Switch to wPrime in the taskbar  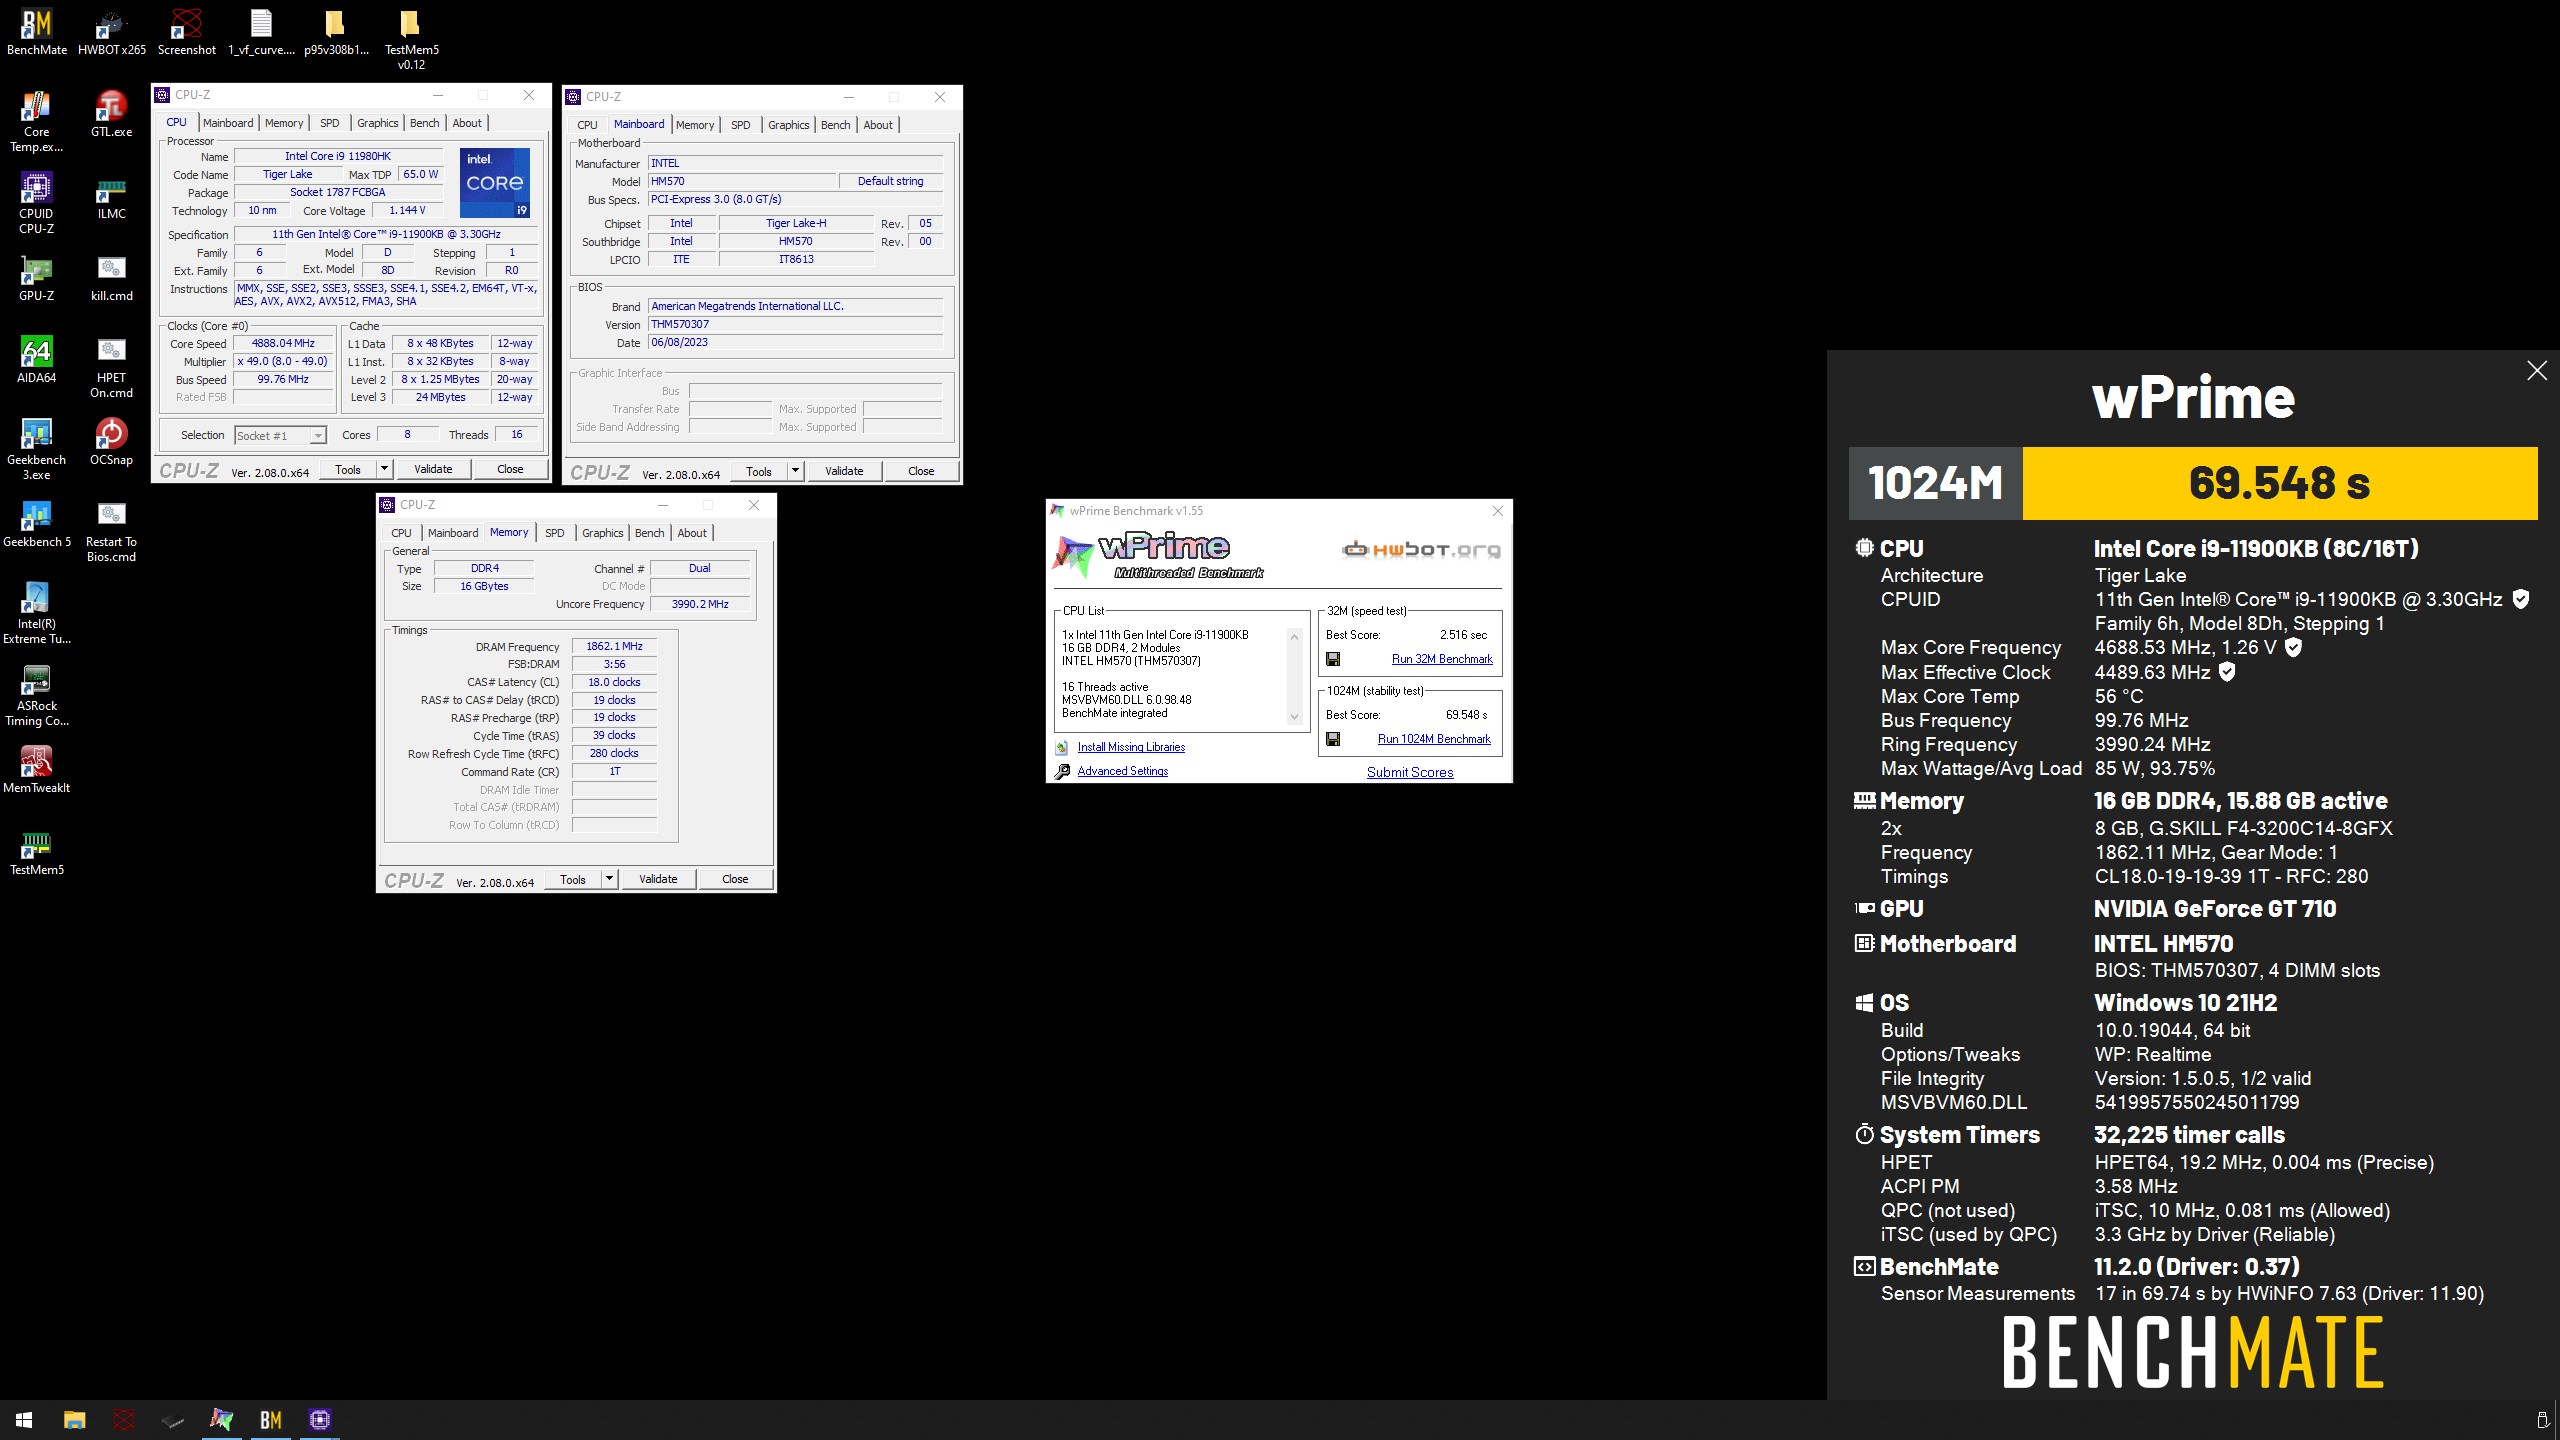coord(221,1420)
